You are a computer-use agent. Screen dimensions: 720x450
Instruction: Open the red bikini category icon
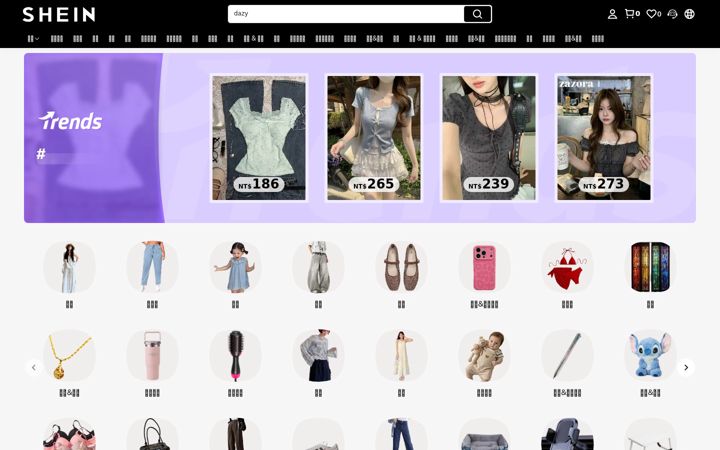[567, 267]
